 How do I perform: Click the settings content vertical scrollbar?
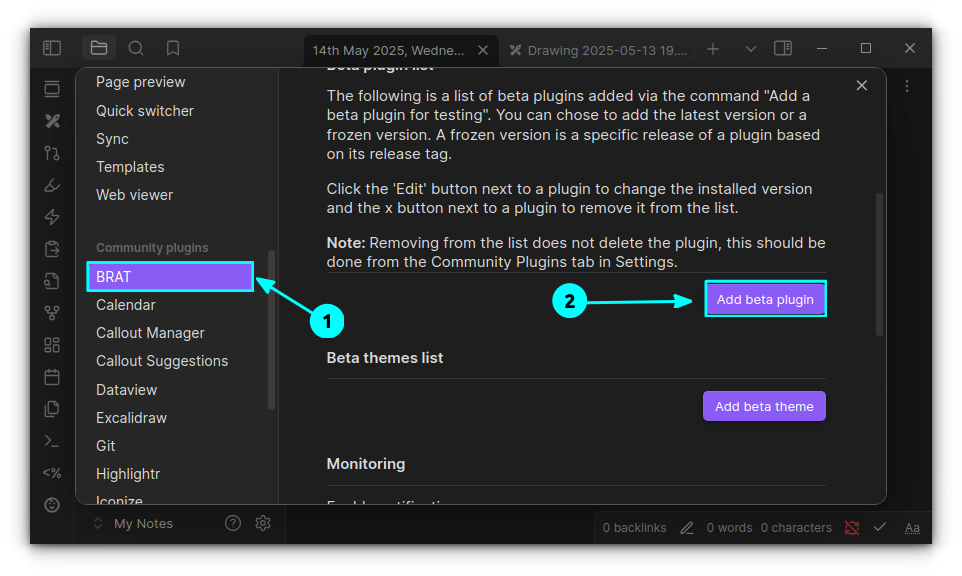coord(879,264)
